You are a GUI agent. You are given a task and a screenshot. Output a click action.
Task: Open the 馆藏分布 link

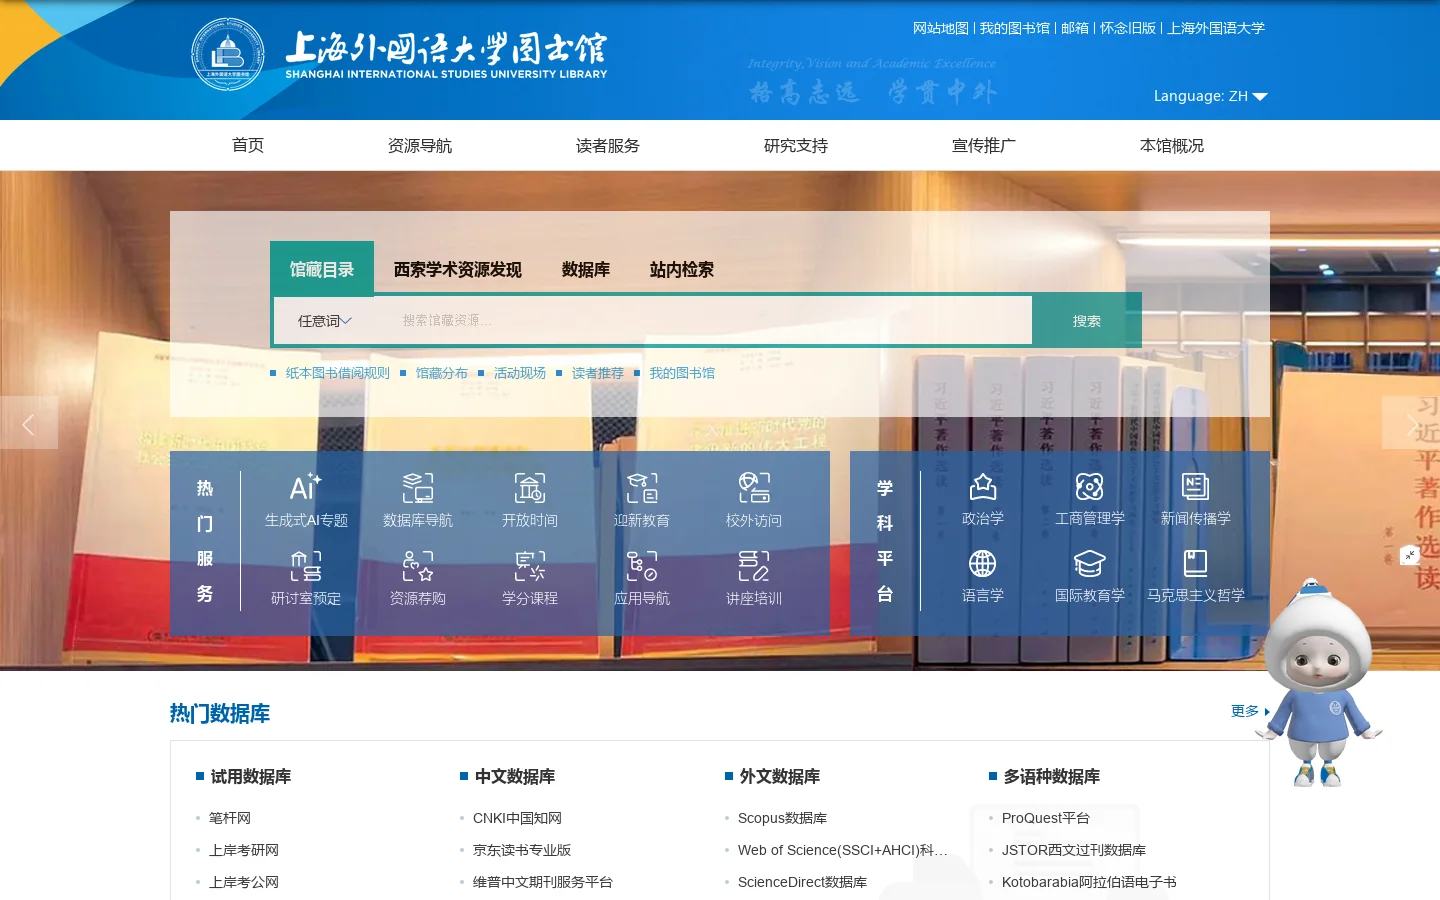[442, 373]
